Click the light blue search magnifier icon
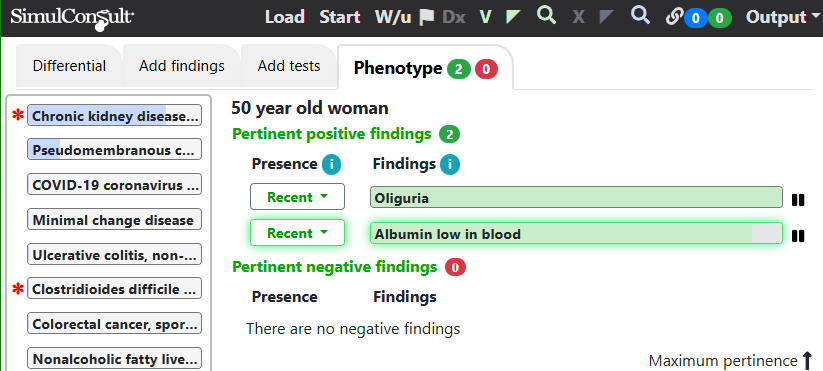The image size is (823, 371). tap(640, 16)
